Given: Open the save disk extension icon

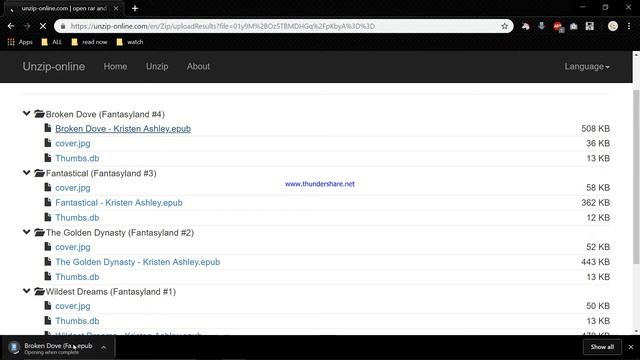Looking at the screenshot, I should (589, 26).
